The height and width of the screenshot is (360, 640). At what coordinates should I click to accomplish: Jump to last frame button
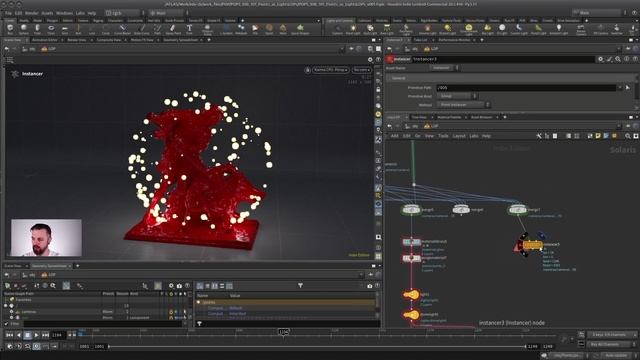(x=45, y=335)
